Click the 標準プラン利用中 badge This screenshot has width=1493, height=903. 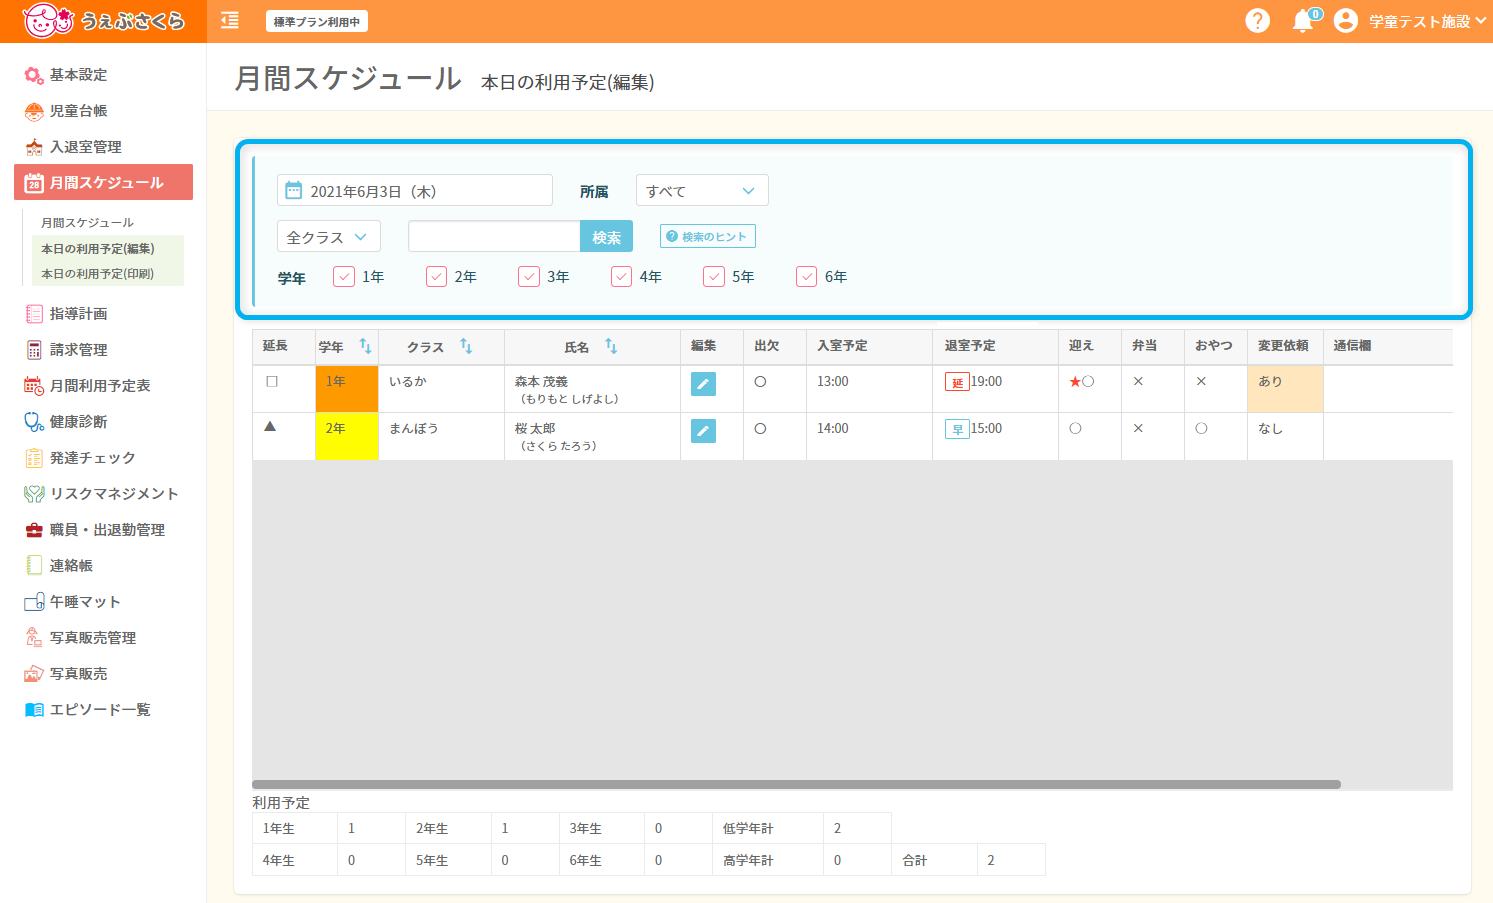[x=317, y=21]
